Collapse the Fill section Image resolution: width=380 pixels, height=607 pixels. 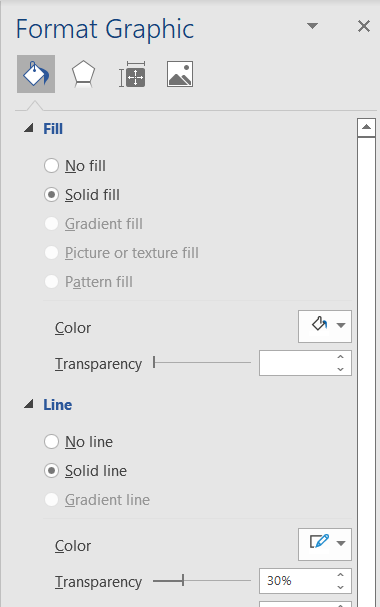tap(29, 128)
